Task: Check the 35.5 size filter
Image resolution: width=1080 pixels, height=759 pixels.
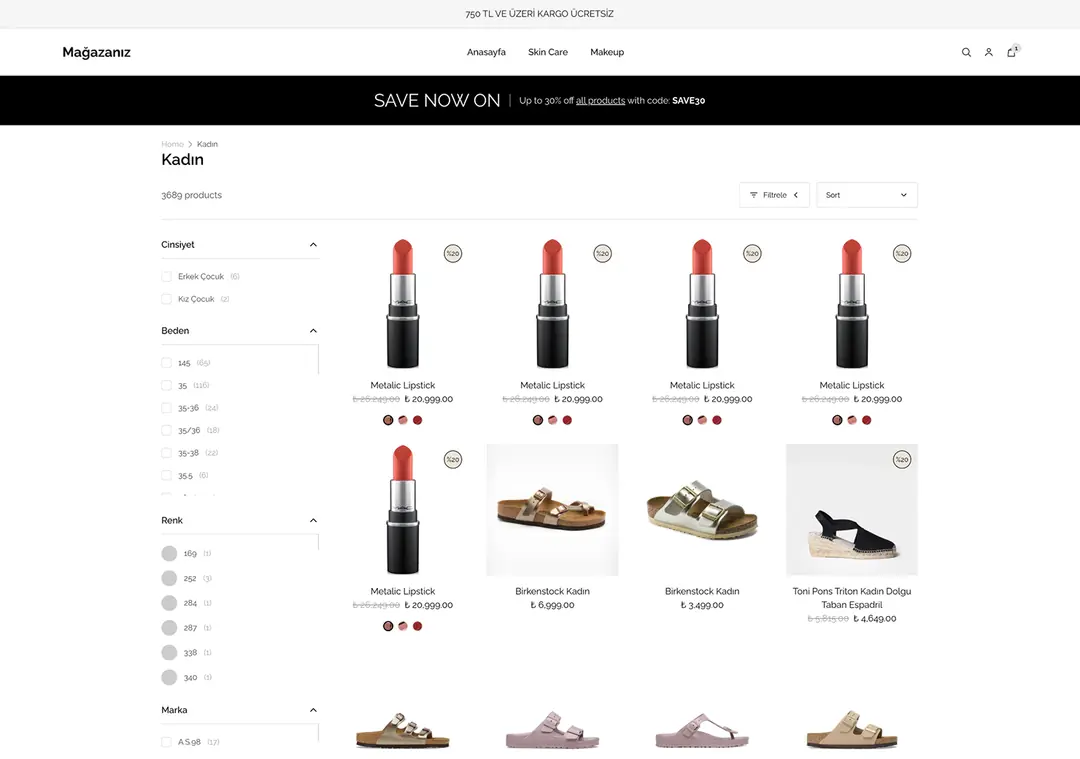Action: coord(166,475)
